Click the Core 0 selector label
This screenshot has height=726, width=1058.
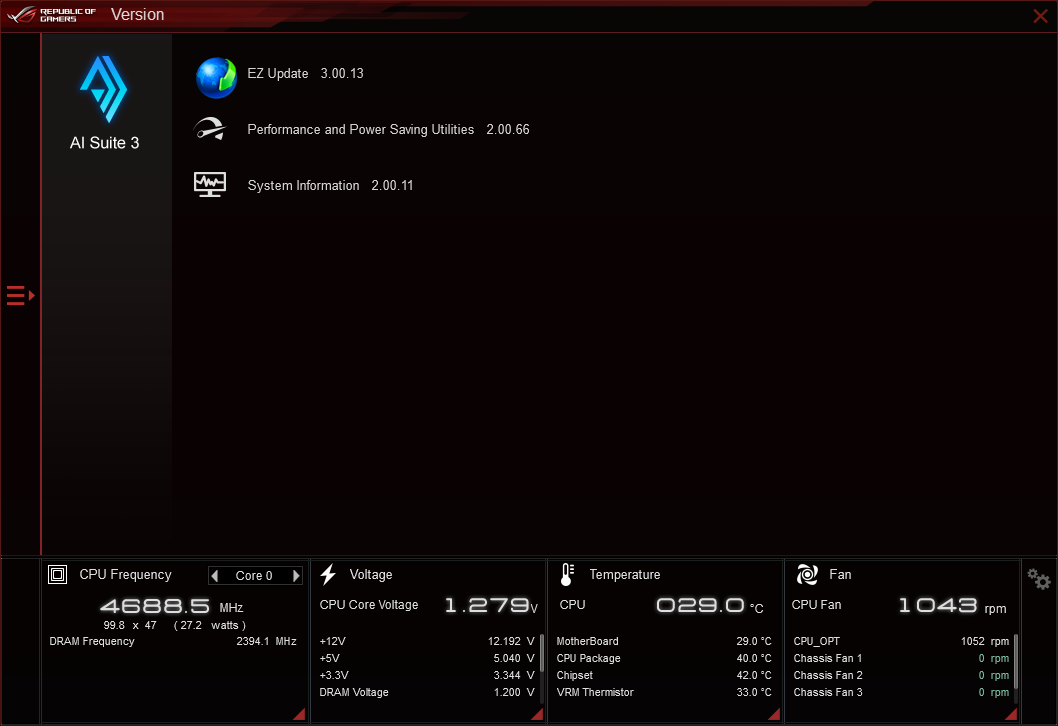pyautogui.click(x=254, y=576)
